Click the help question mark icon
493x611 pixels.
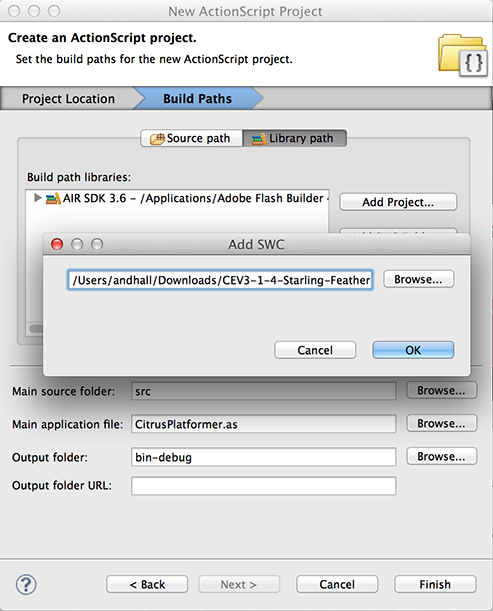[26, 585]
